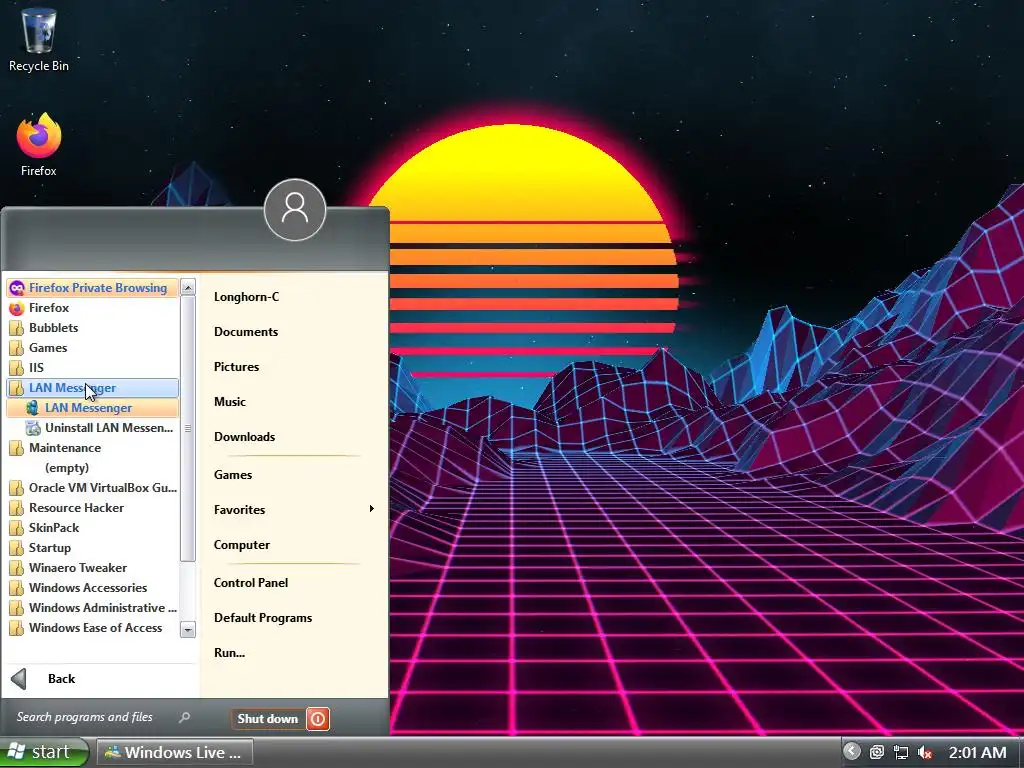1024x768 pixels.
Task: Launch Firefox from the programs list
Action: 92,308
